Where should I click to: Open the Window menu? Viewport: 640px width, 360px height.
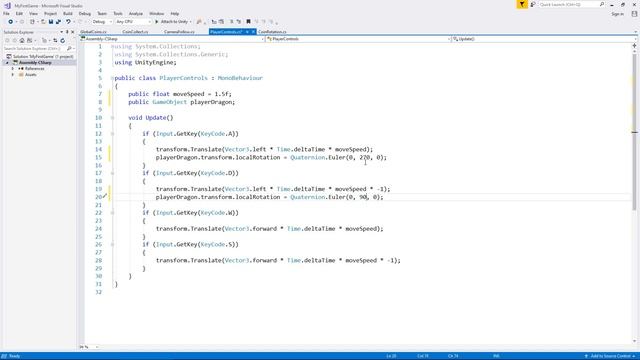coord(156,13)
